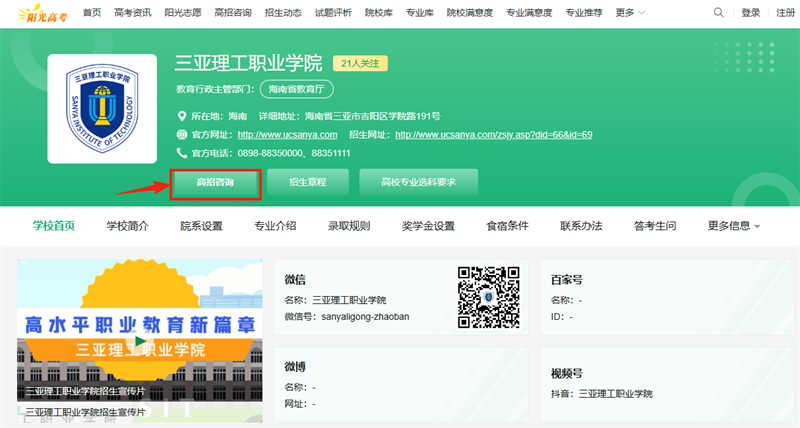The image size is (800, 428).
Task: Open the official site link www.ucsanya.com
Action: (x=287, y=135)
